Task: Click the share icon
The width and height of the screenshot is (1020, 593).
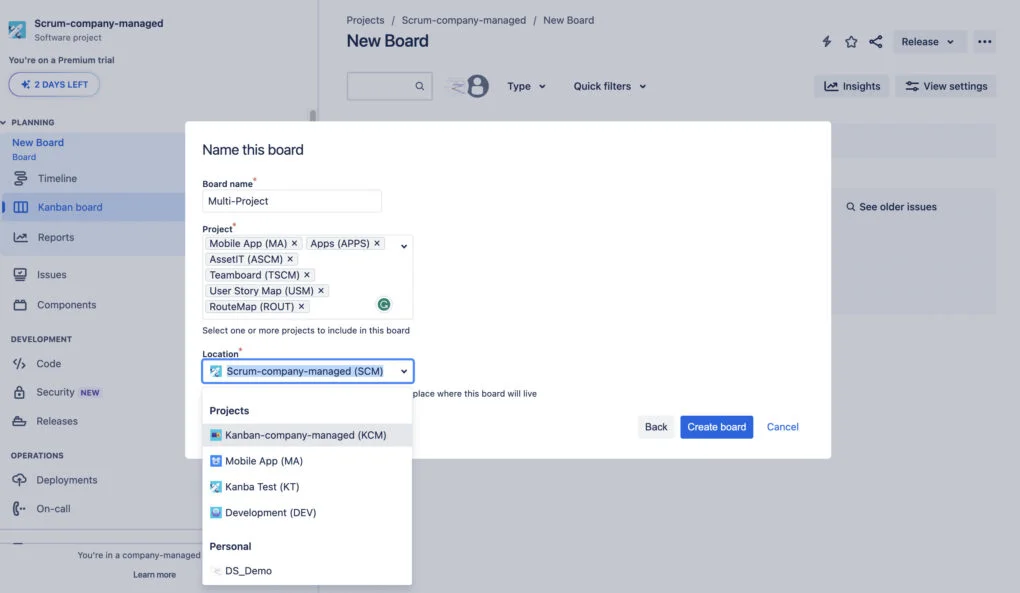Action: click(876, 42)
